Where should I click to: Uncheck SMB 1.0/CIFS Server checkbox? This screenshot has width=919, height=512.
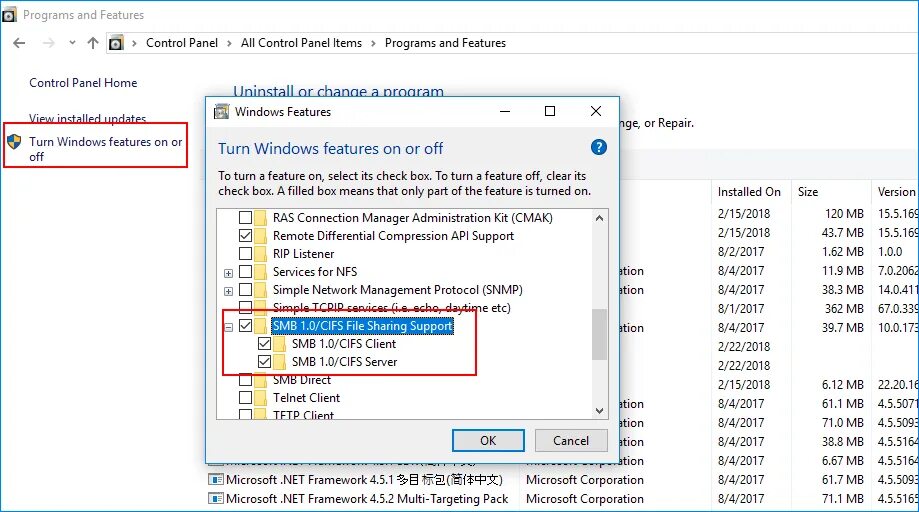pyautogui.click(x=264, y=361)
